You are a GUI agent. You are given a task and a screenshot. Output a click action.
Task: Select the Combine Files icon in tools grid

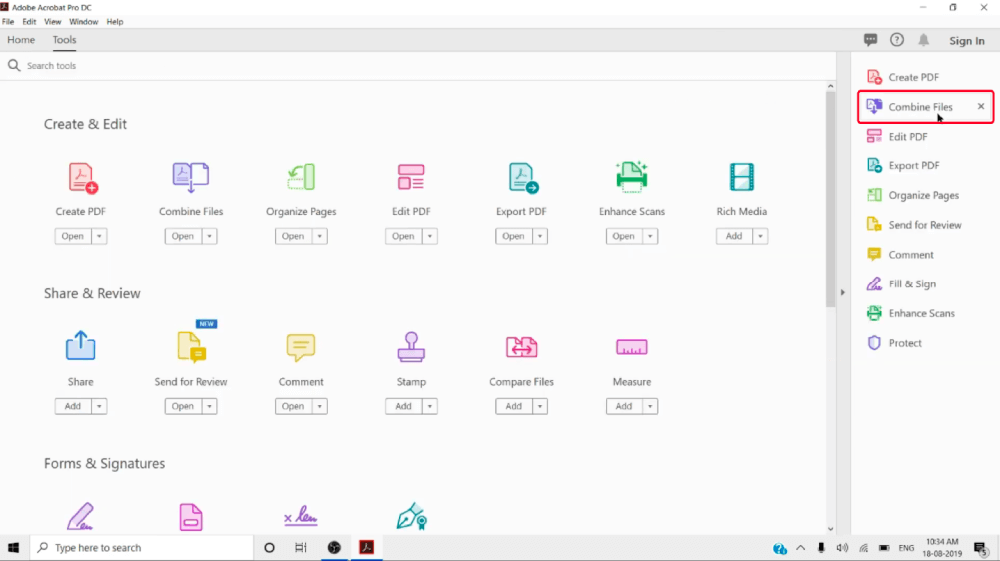coord(190,177)
